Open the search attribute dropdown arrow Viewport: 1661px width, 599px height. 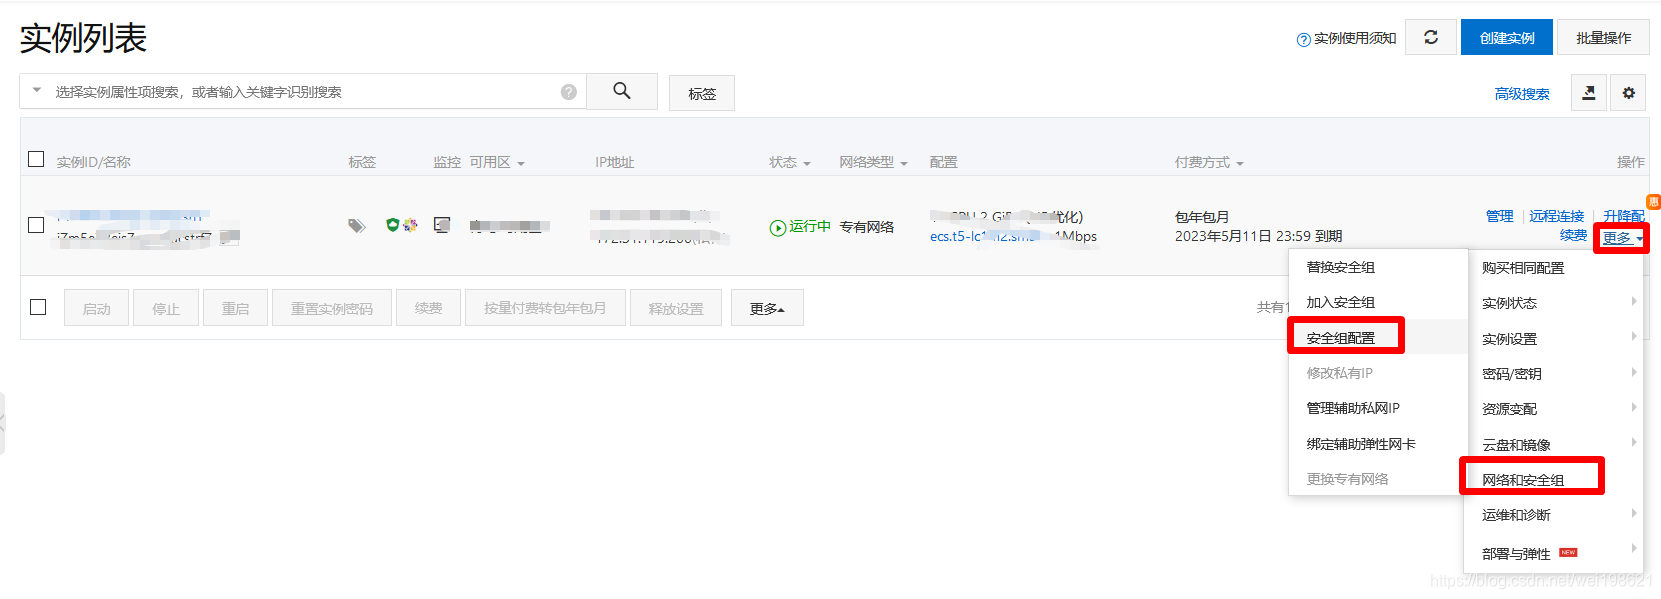click(x=37, y=90)
